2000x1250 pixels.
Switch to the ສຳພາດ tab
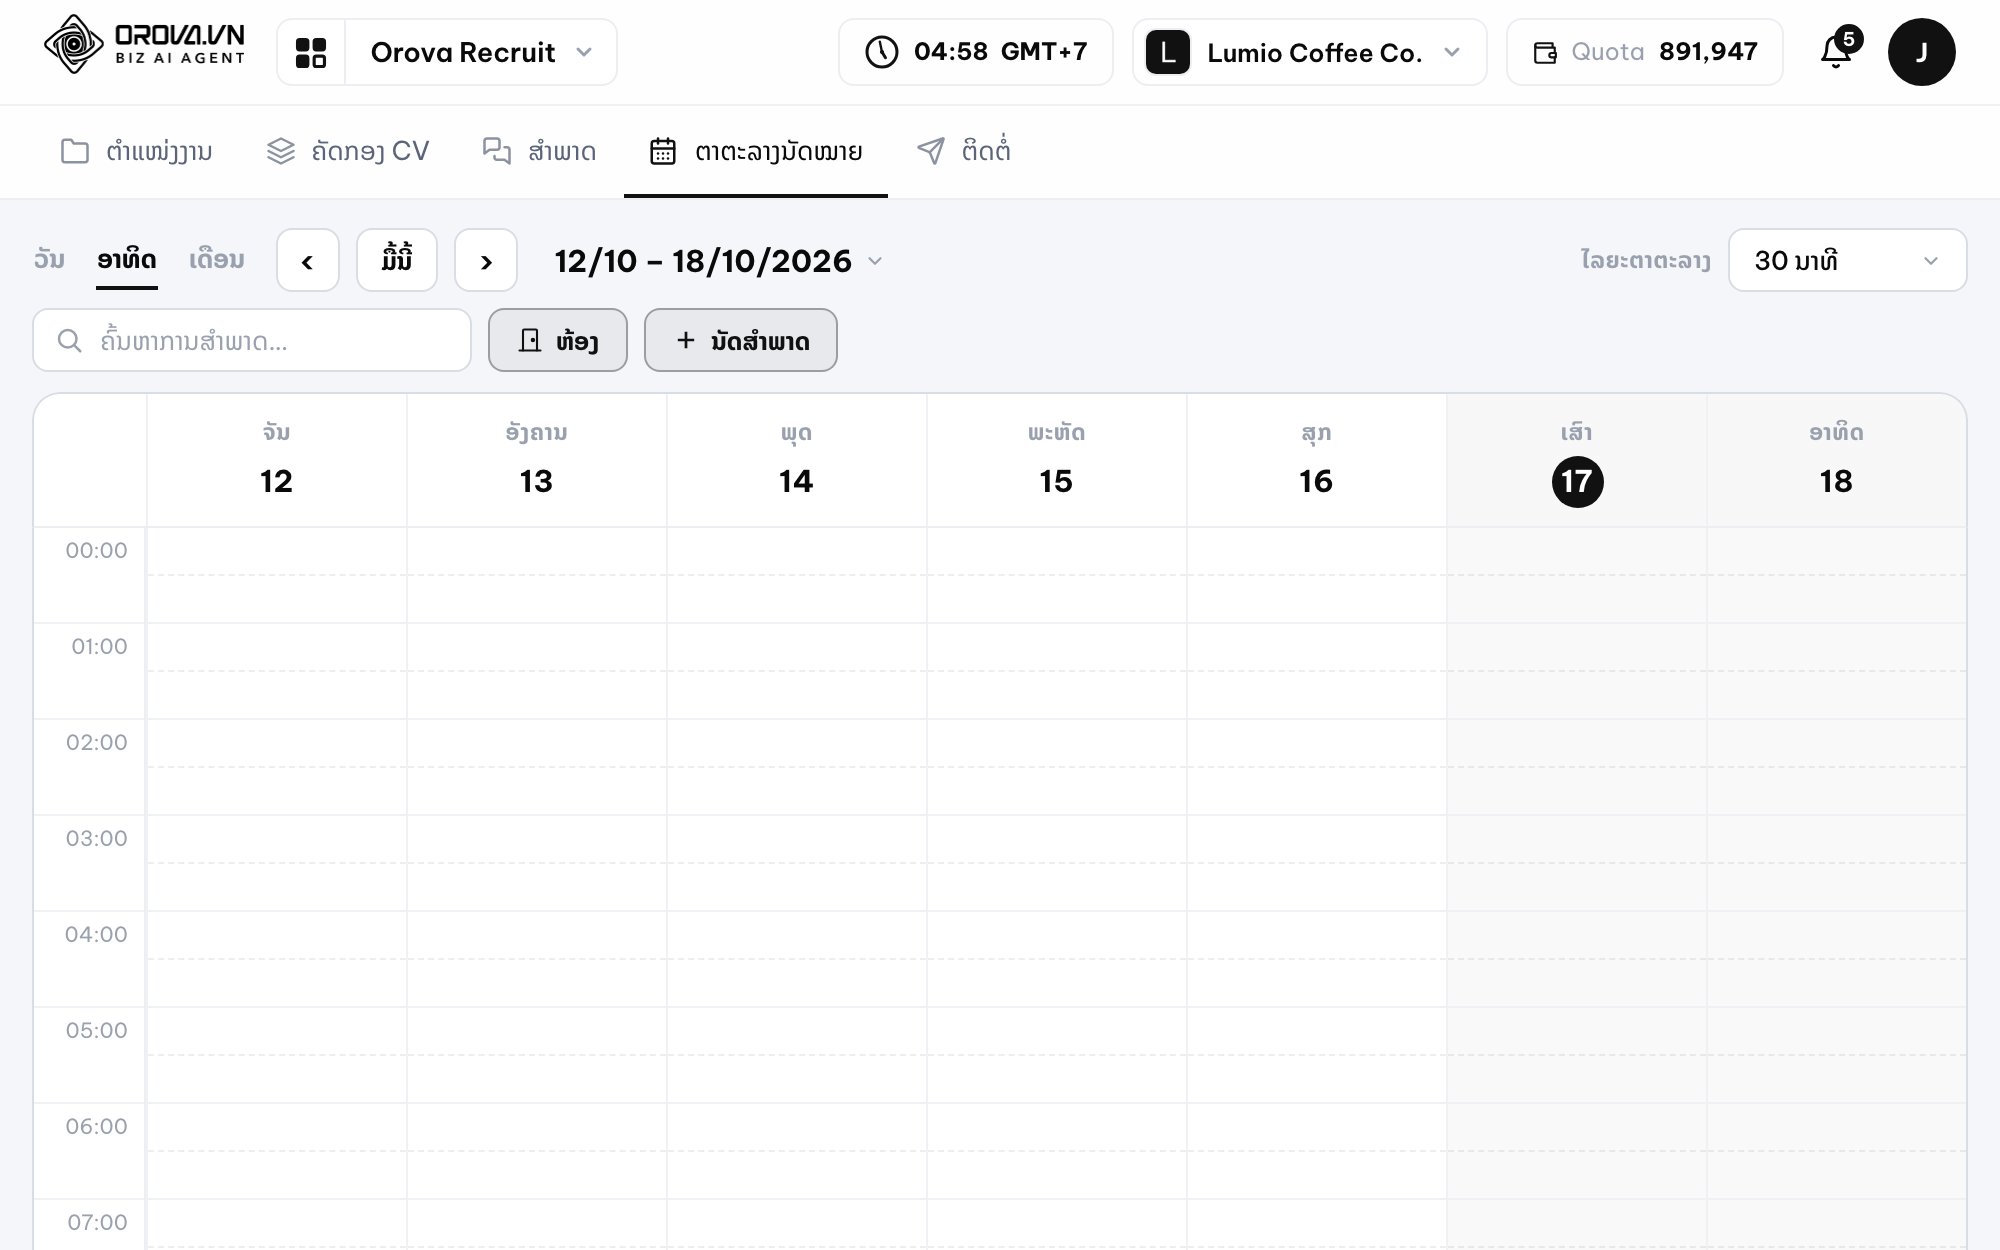[x=539, y=151]
